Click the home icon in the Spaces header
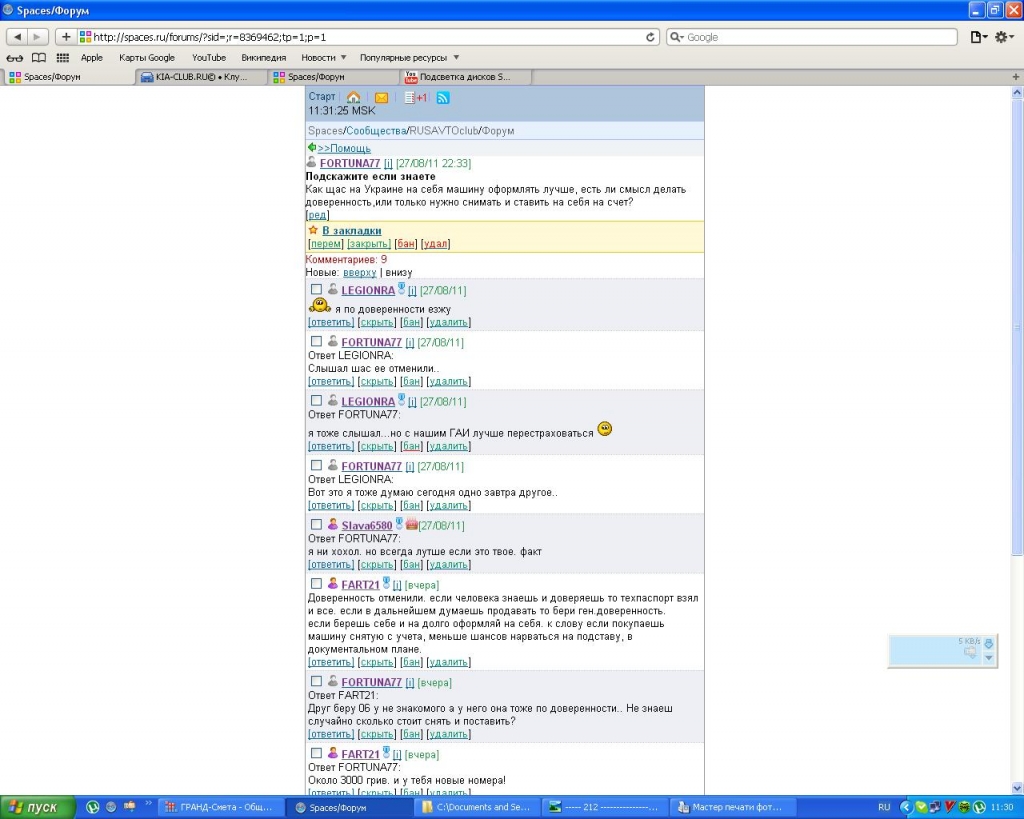The image size is (1024, 819). click(353, 97)
